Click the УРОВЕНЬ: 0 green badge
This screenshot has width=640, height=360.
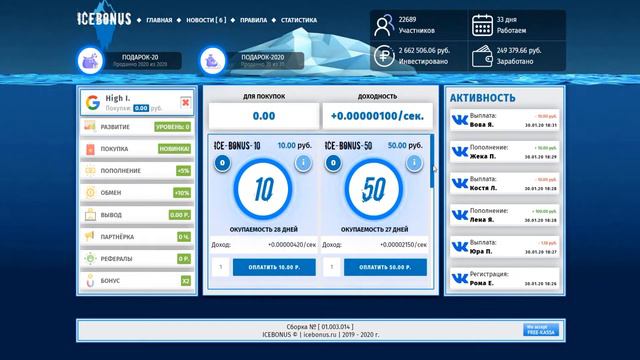(173, 127)
